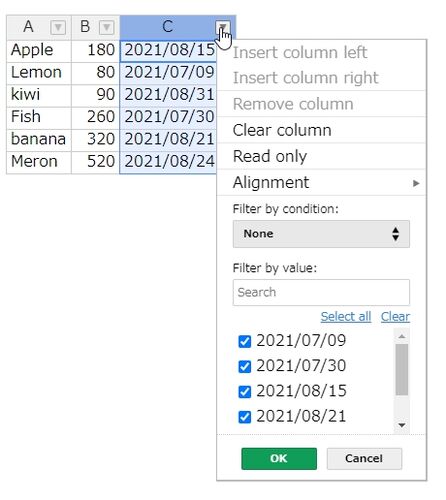Uncheck the 2021/07/09 value checkbox
This screenshot has width=446, height=500.
(x=245, y=341)
